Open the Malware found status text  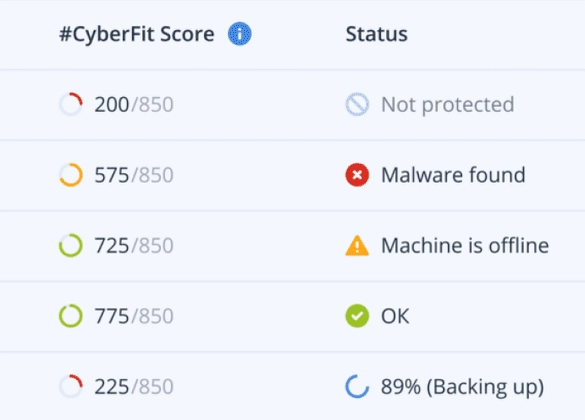pos(453,175)
